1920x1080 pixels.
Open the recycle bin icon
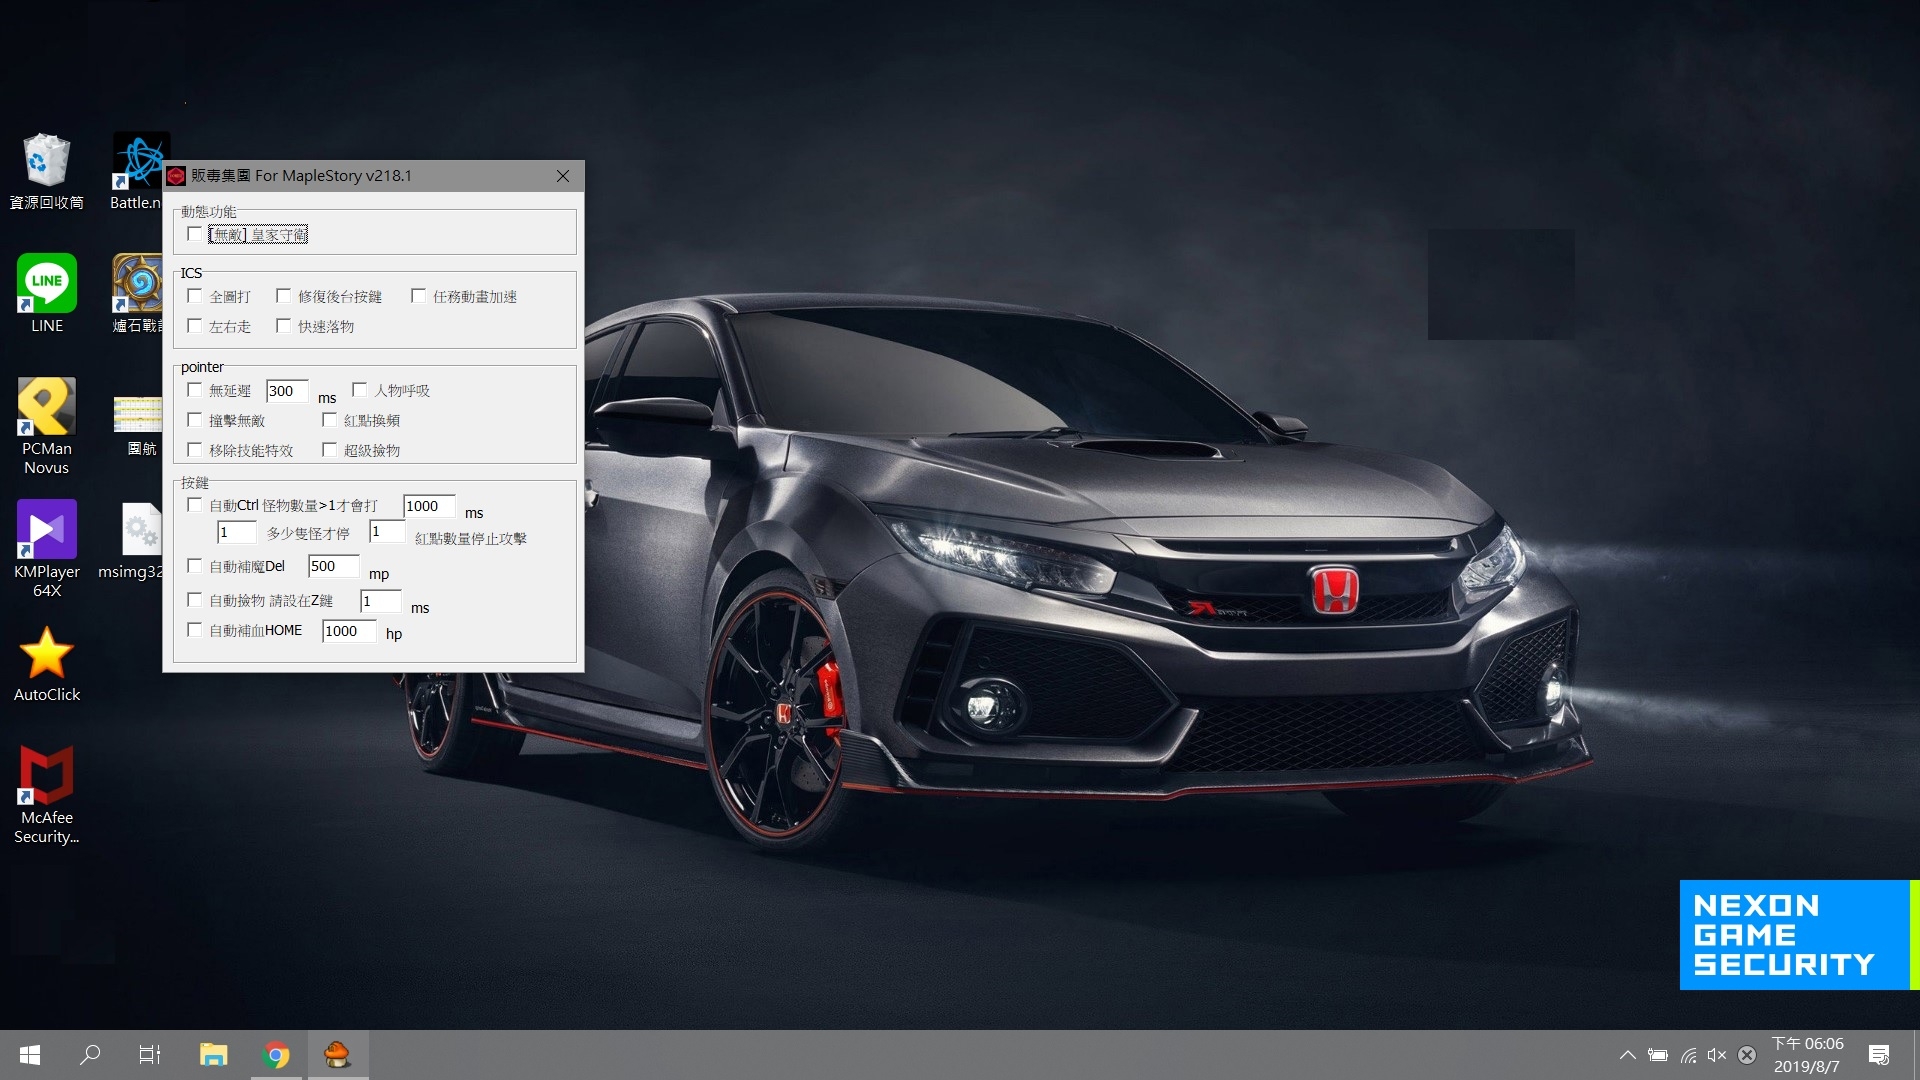(46, 161)
